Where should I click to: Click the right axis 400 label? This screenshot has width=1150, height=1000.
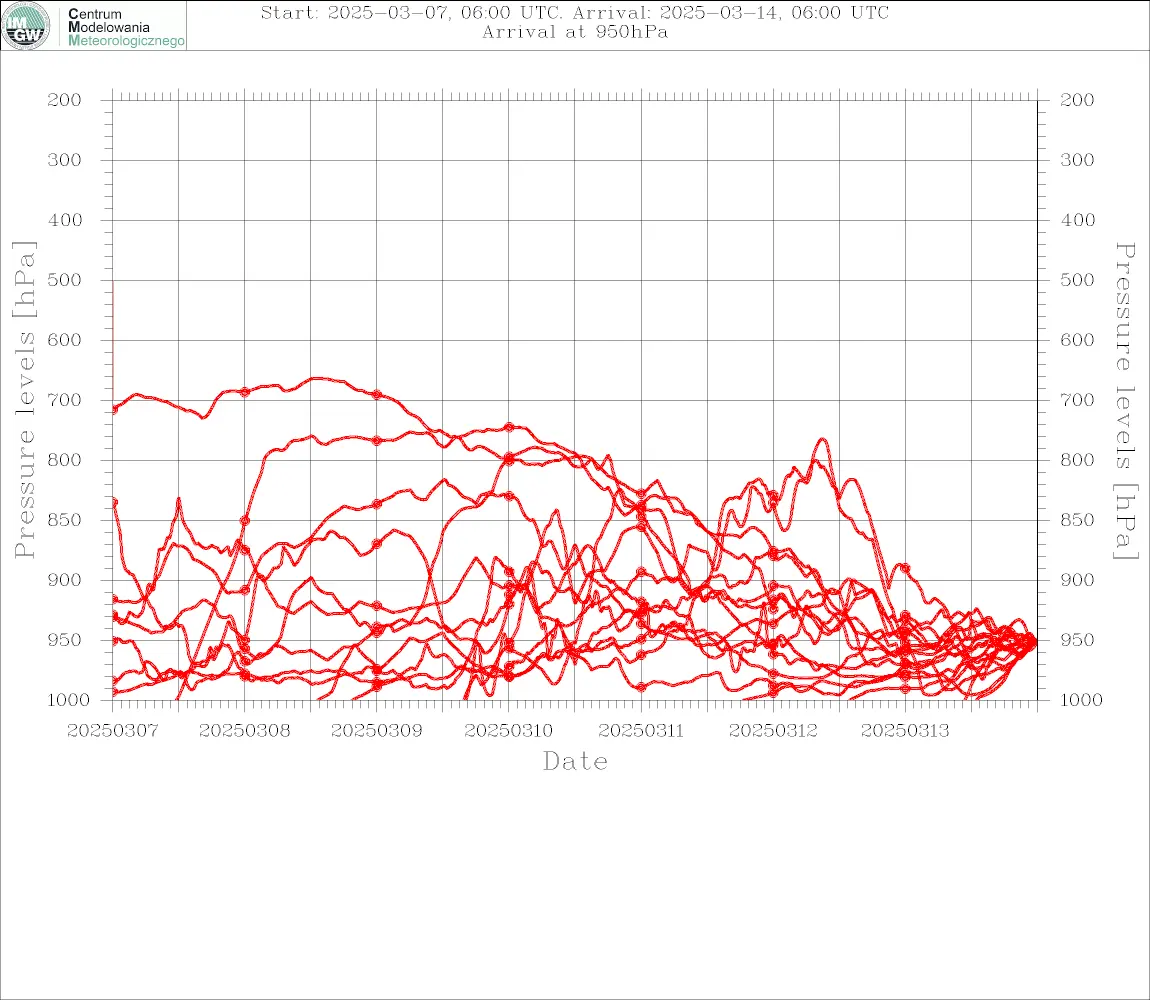[x=1077, y=220]
